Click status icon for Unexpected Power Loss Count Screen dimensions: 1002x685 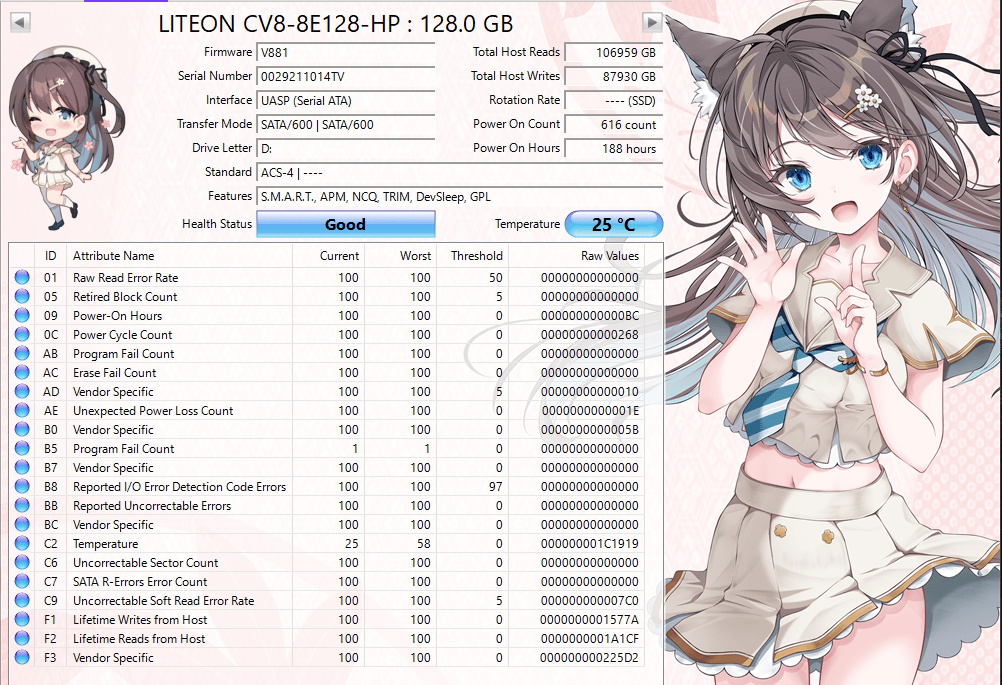22,410
